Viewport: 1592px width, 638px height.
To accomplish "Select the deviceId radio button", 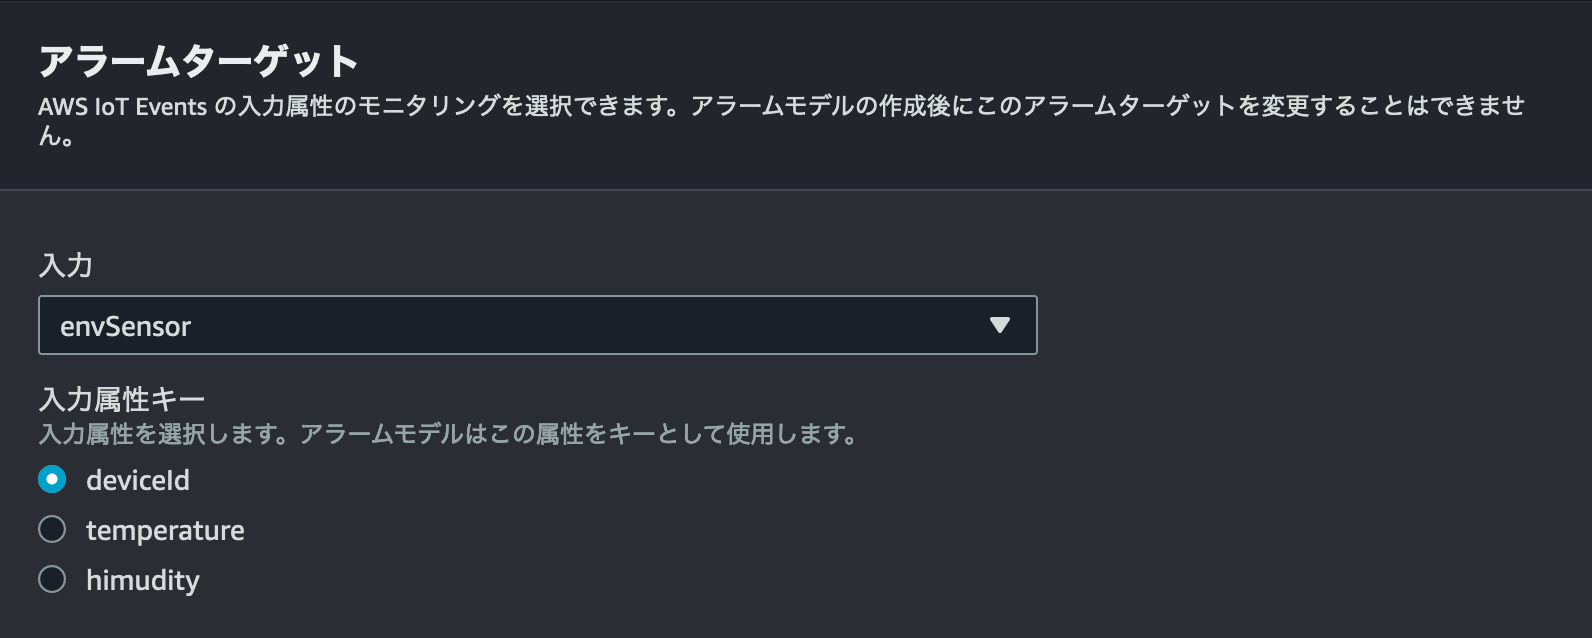I will click(52, 480).
